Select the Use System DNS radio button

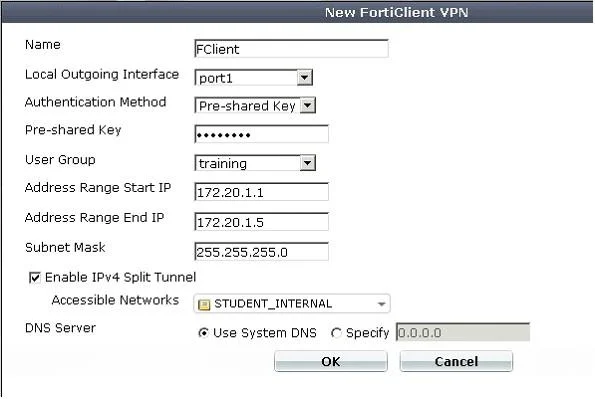point(204,333)
